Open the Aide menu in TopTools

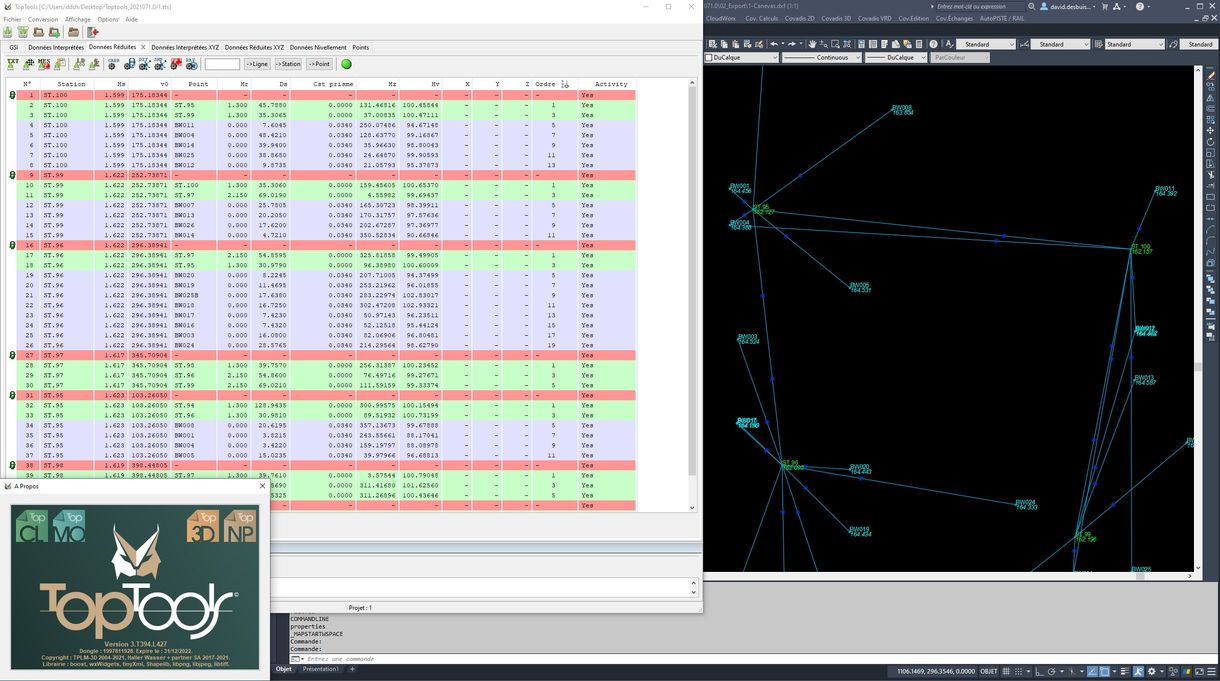coord(131,19)
